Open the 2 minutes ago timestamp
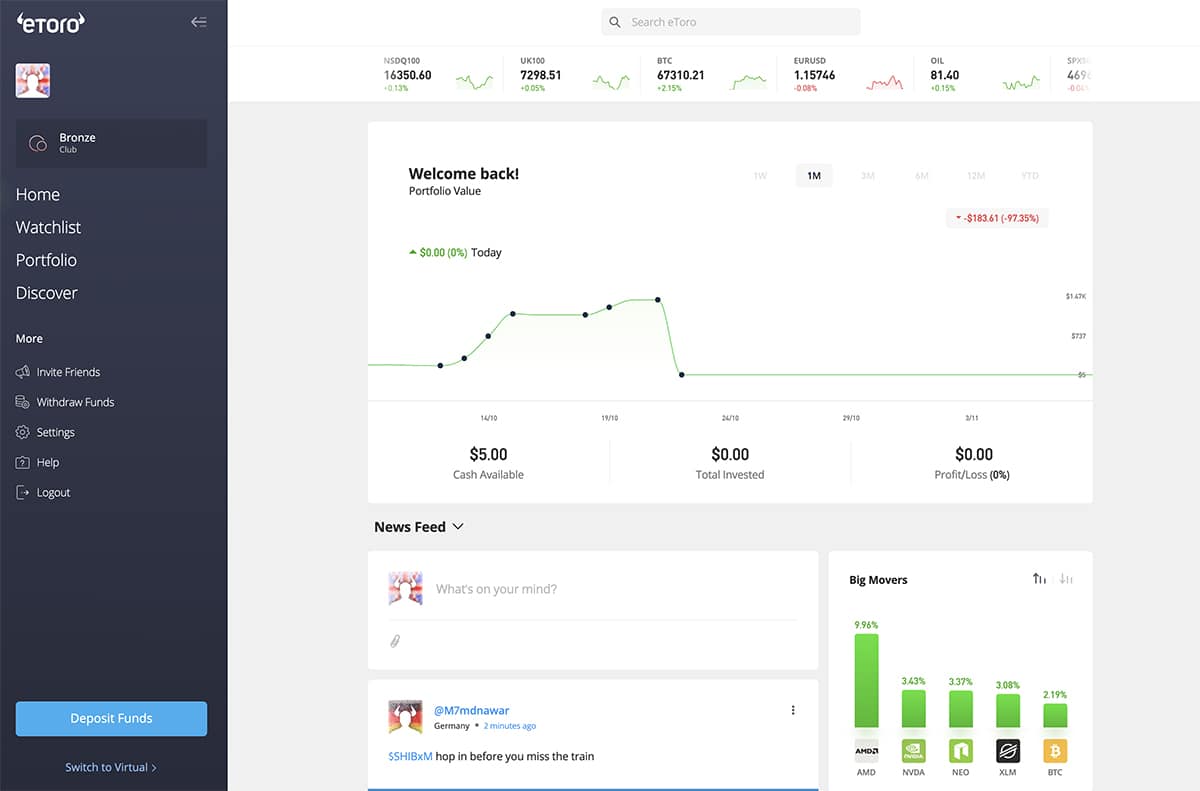Image resolution: width=1200 pixels, height=791 pixels. pos(510,726)
